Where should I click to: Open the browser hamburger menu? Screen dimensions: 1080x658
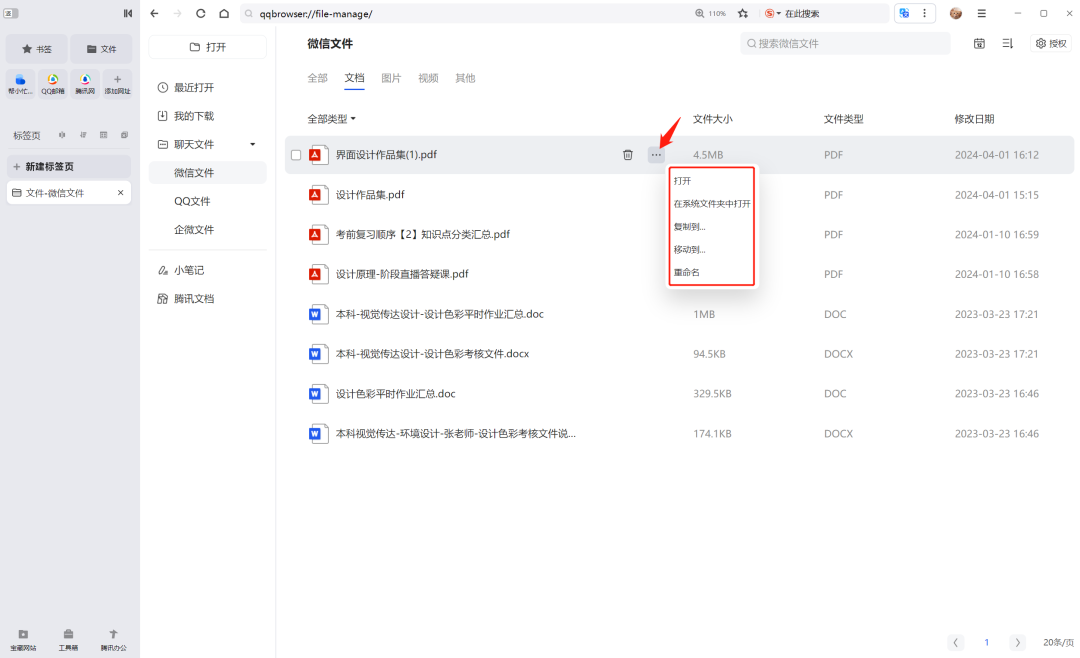[x=982, y=13]
